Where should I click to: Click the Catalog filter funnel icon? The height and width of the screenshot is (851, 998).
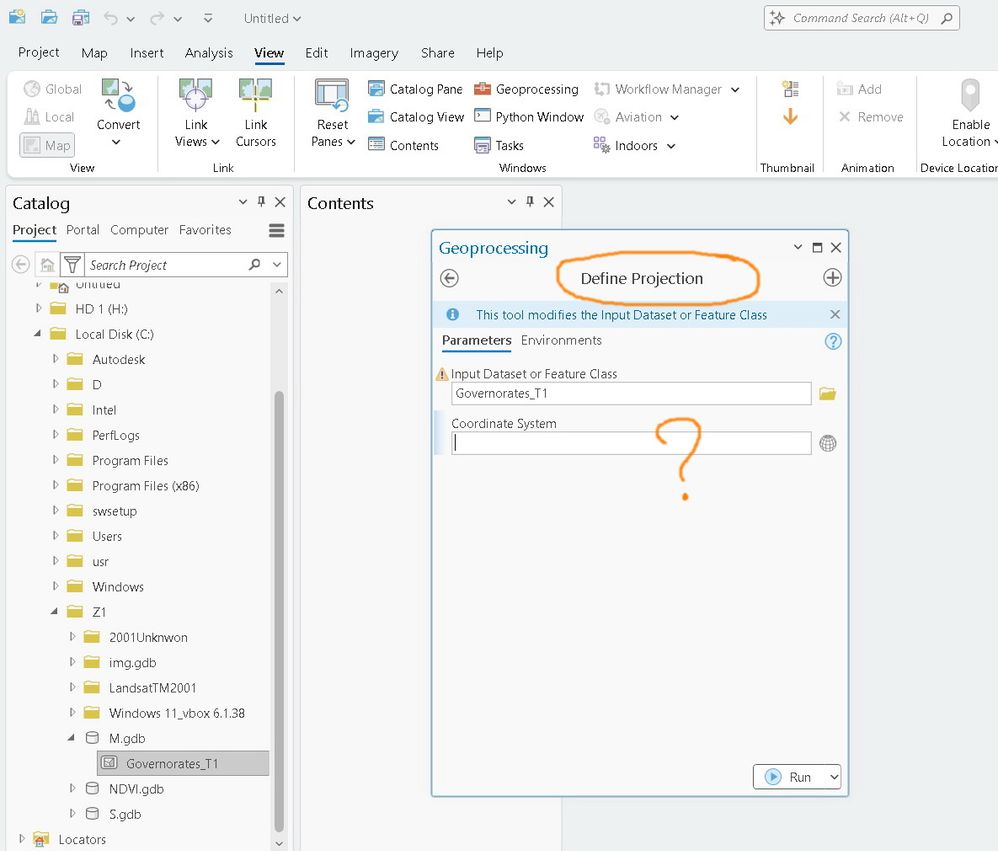click(x=72, y=264)
